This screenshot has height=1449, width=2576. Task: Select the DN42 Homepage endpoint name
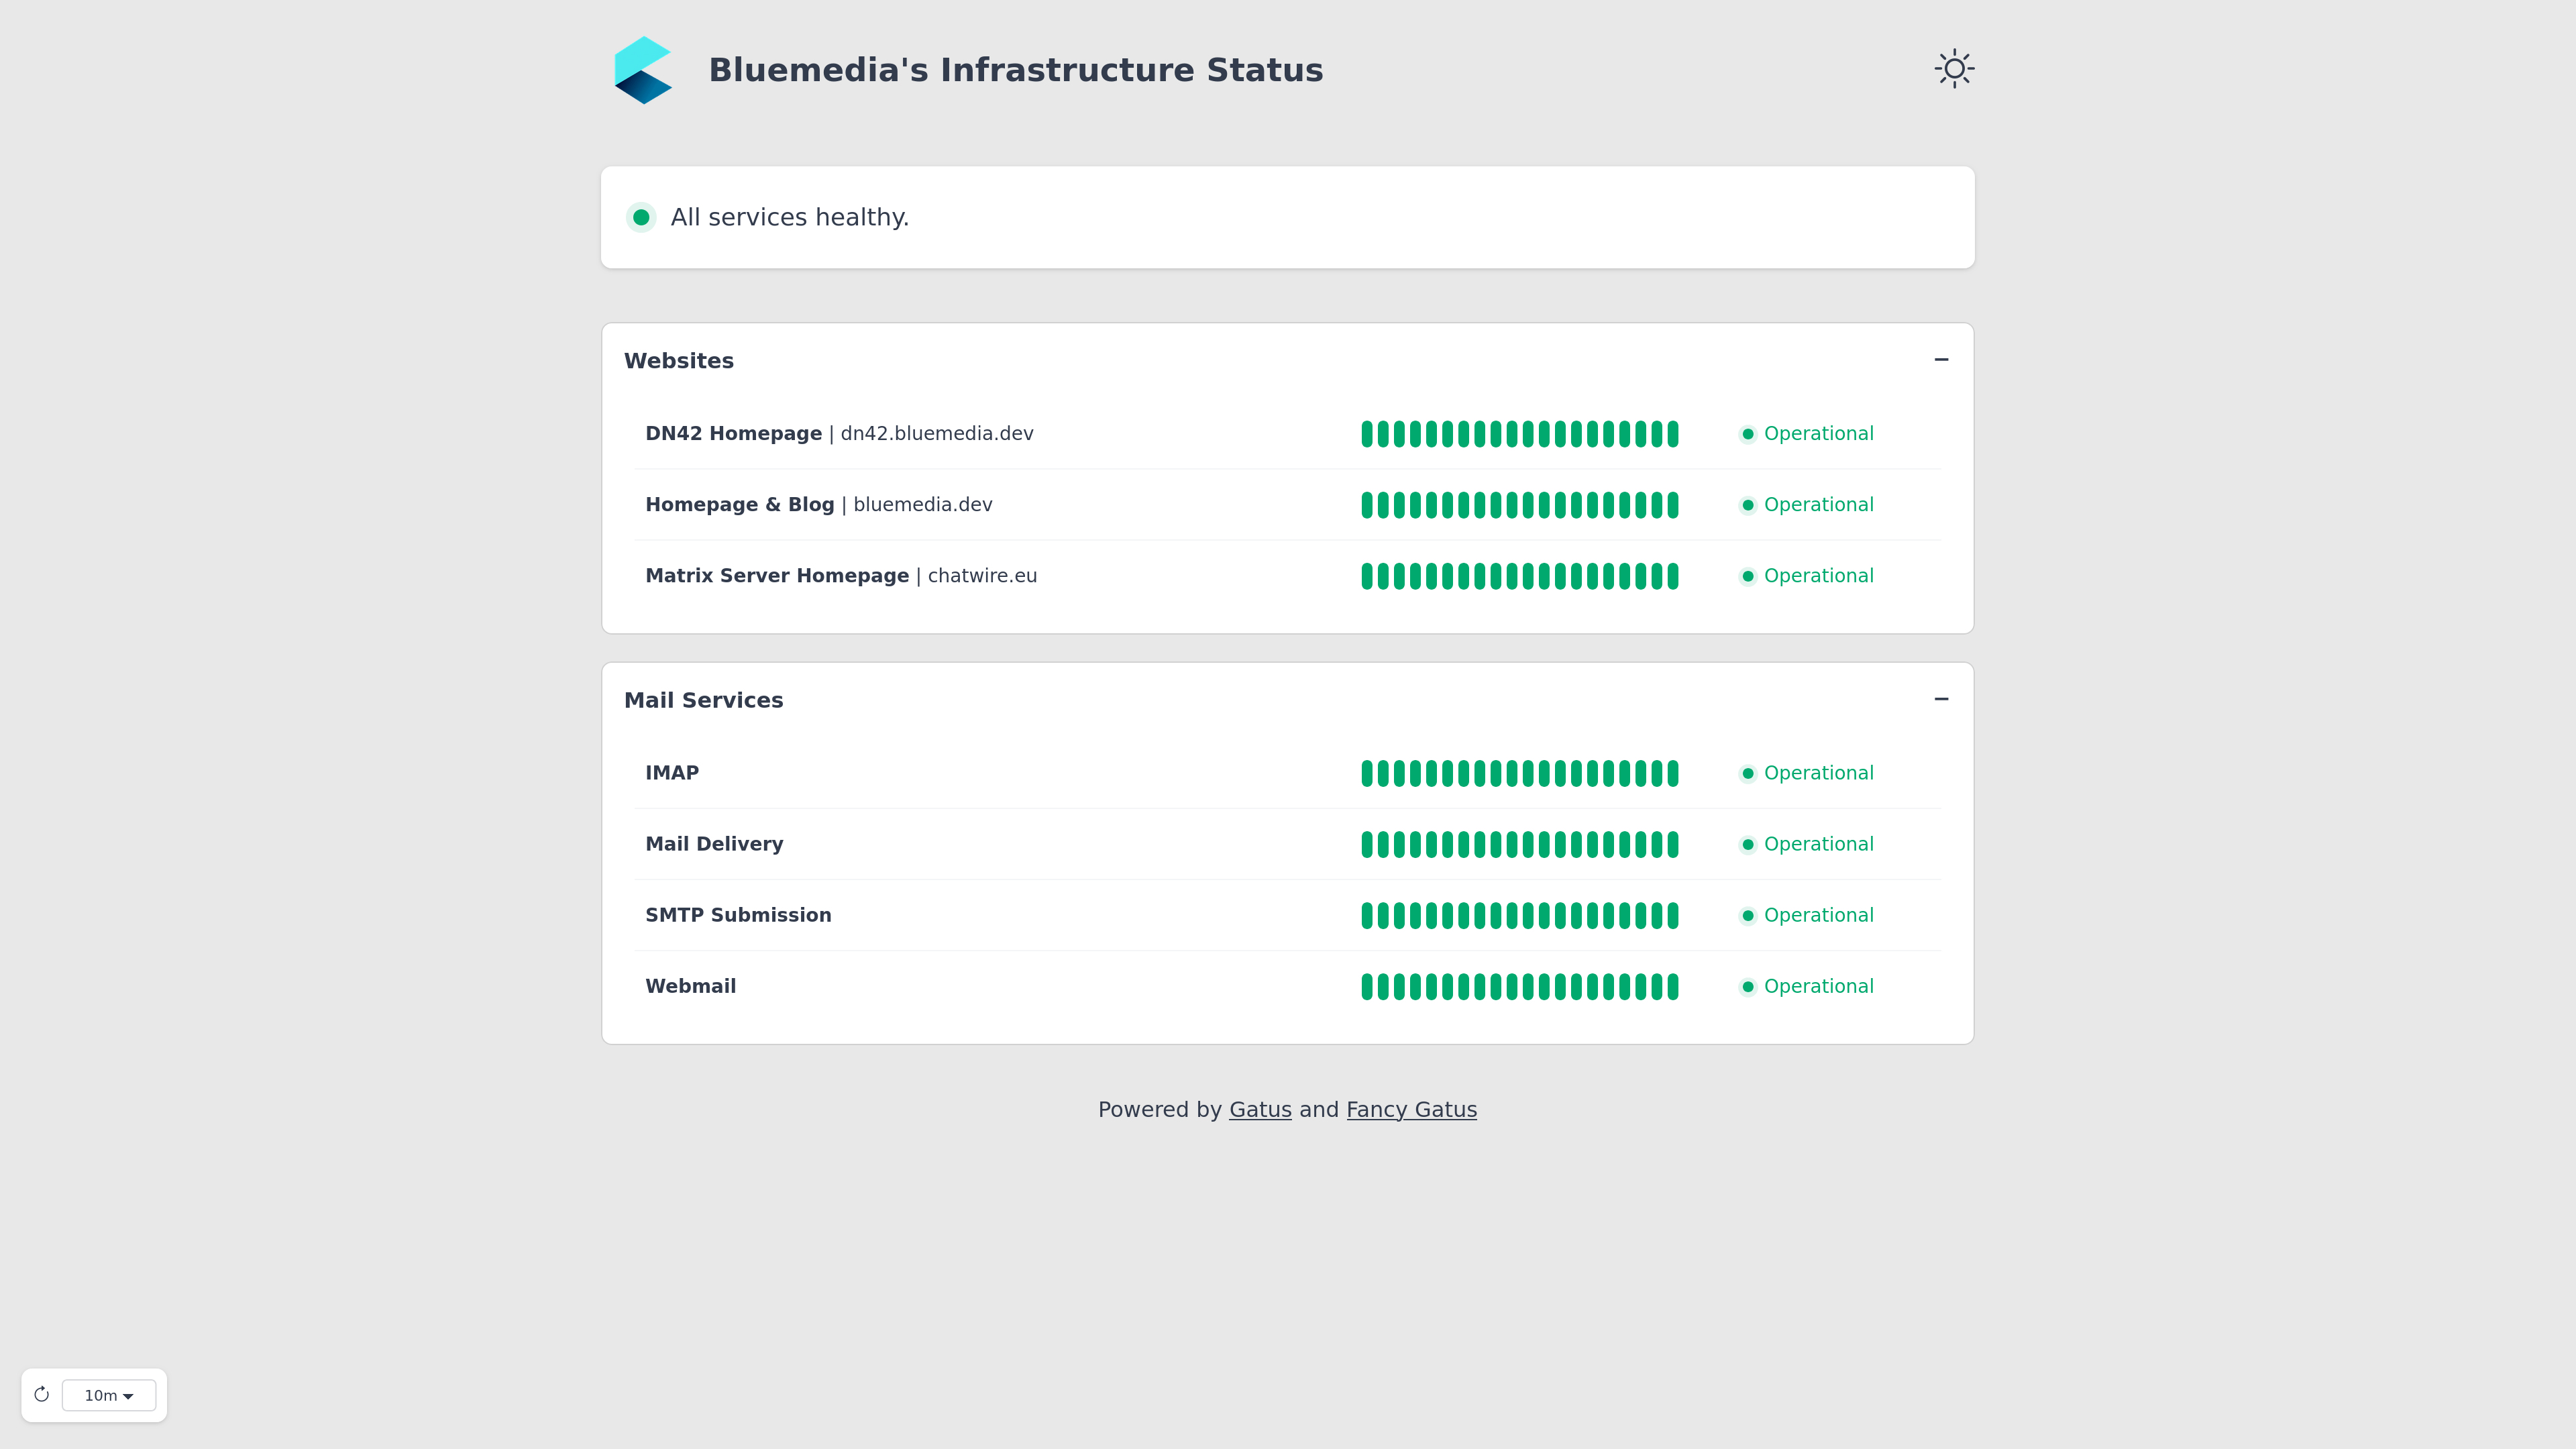(733, 433)
